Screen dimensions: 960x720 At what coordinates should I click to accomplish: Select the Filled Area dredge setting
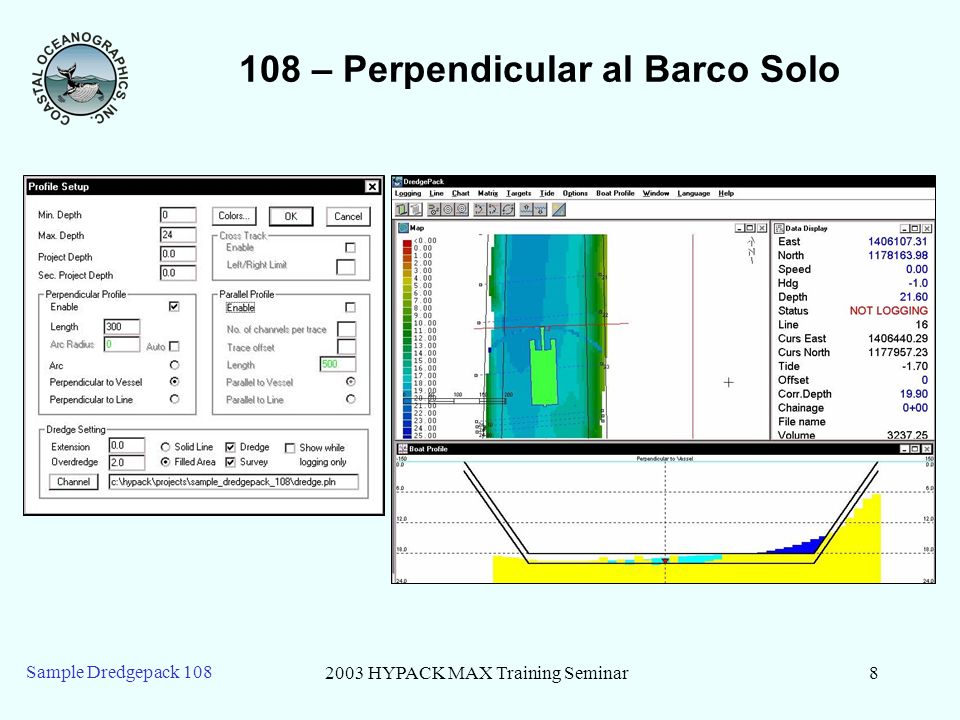pos(165,462)
